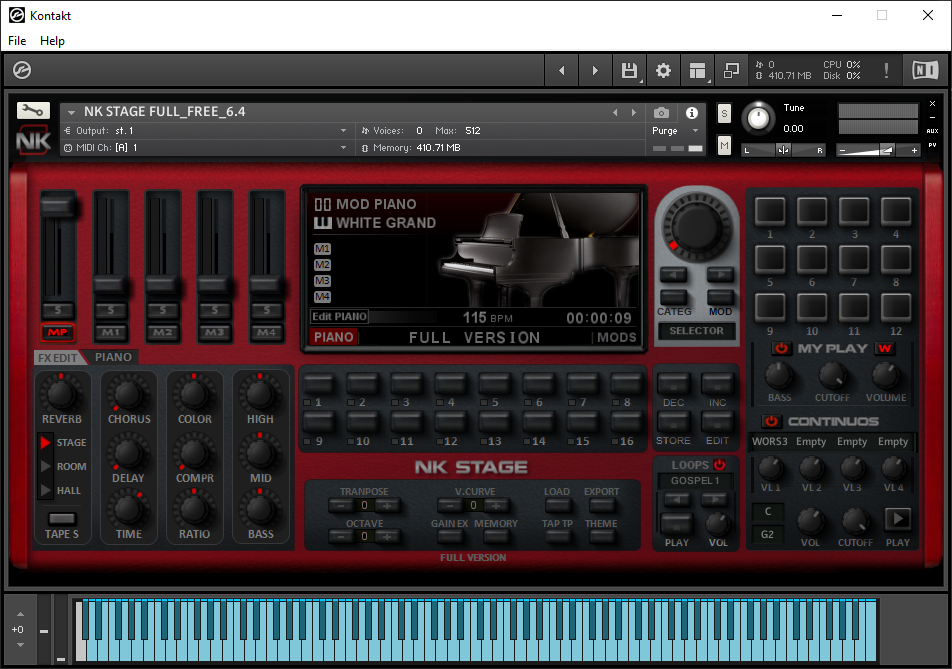Click the instrument pan slider
This screenshot has height=669, width=952.
tap(783, 150)
